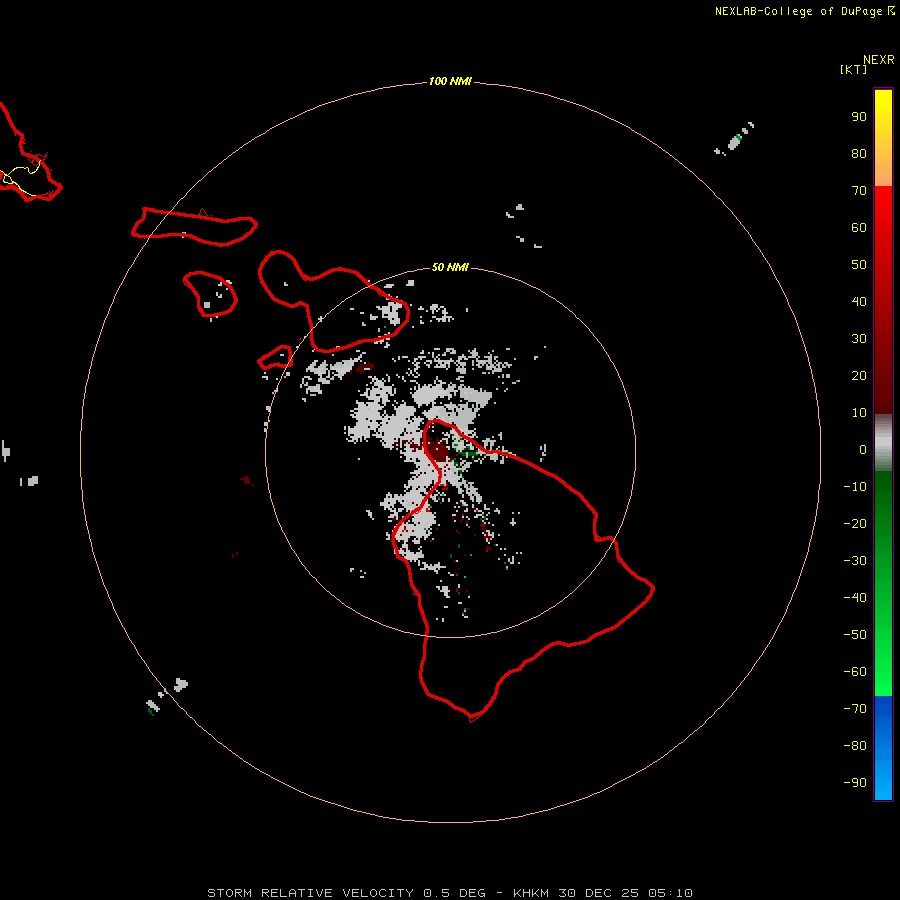Click the -90 value on the scale
Viewport: 900px width, 900px height.
(855, 783)
